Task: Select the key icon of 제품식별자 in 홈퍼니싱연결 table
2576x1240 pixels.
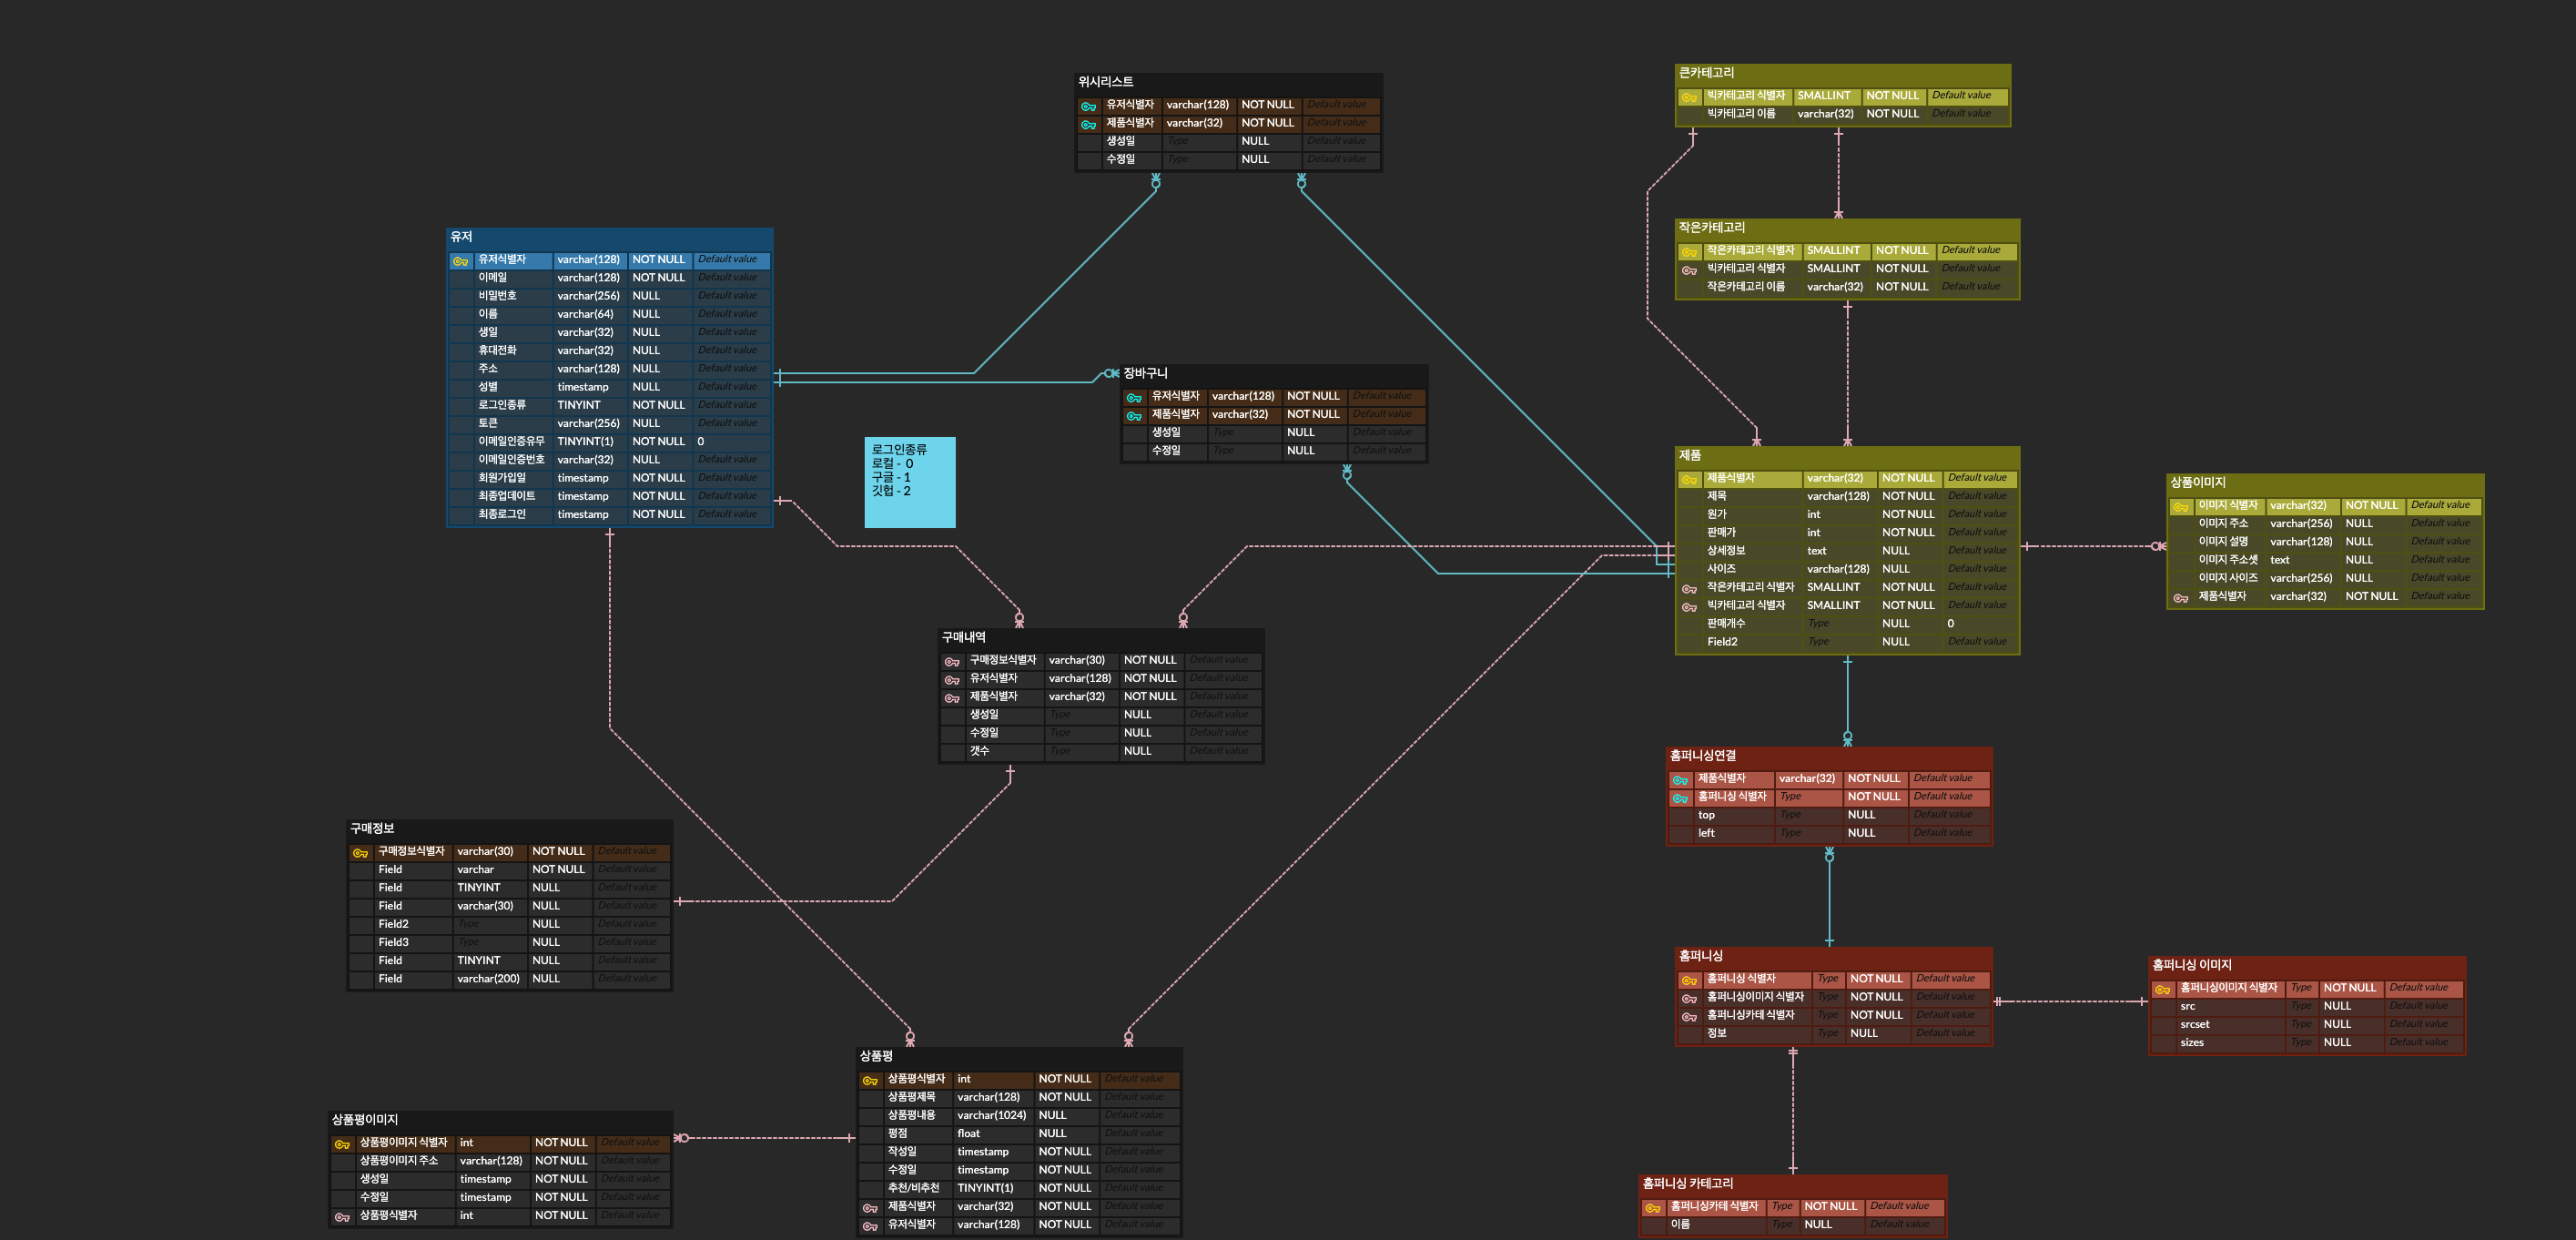Action: click(1680, 780)
